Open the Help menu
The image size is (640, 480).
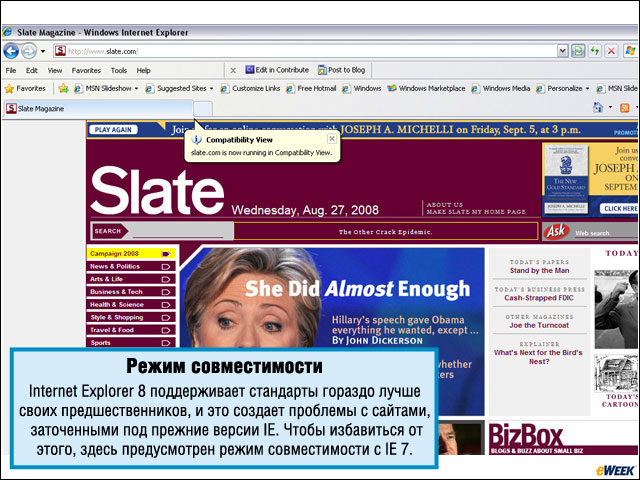[x=143, y=70]
